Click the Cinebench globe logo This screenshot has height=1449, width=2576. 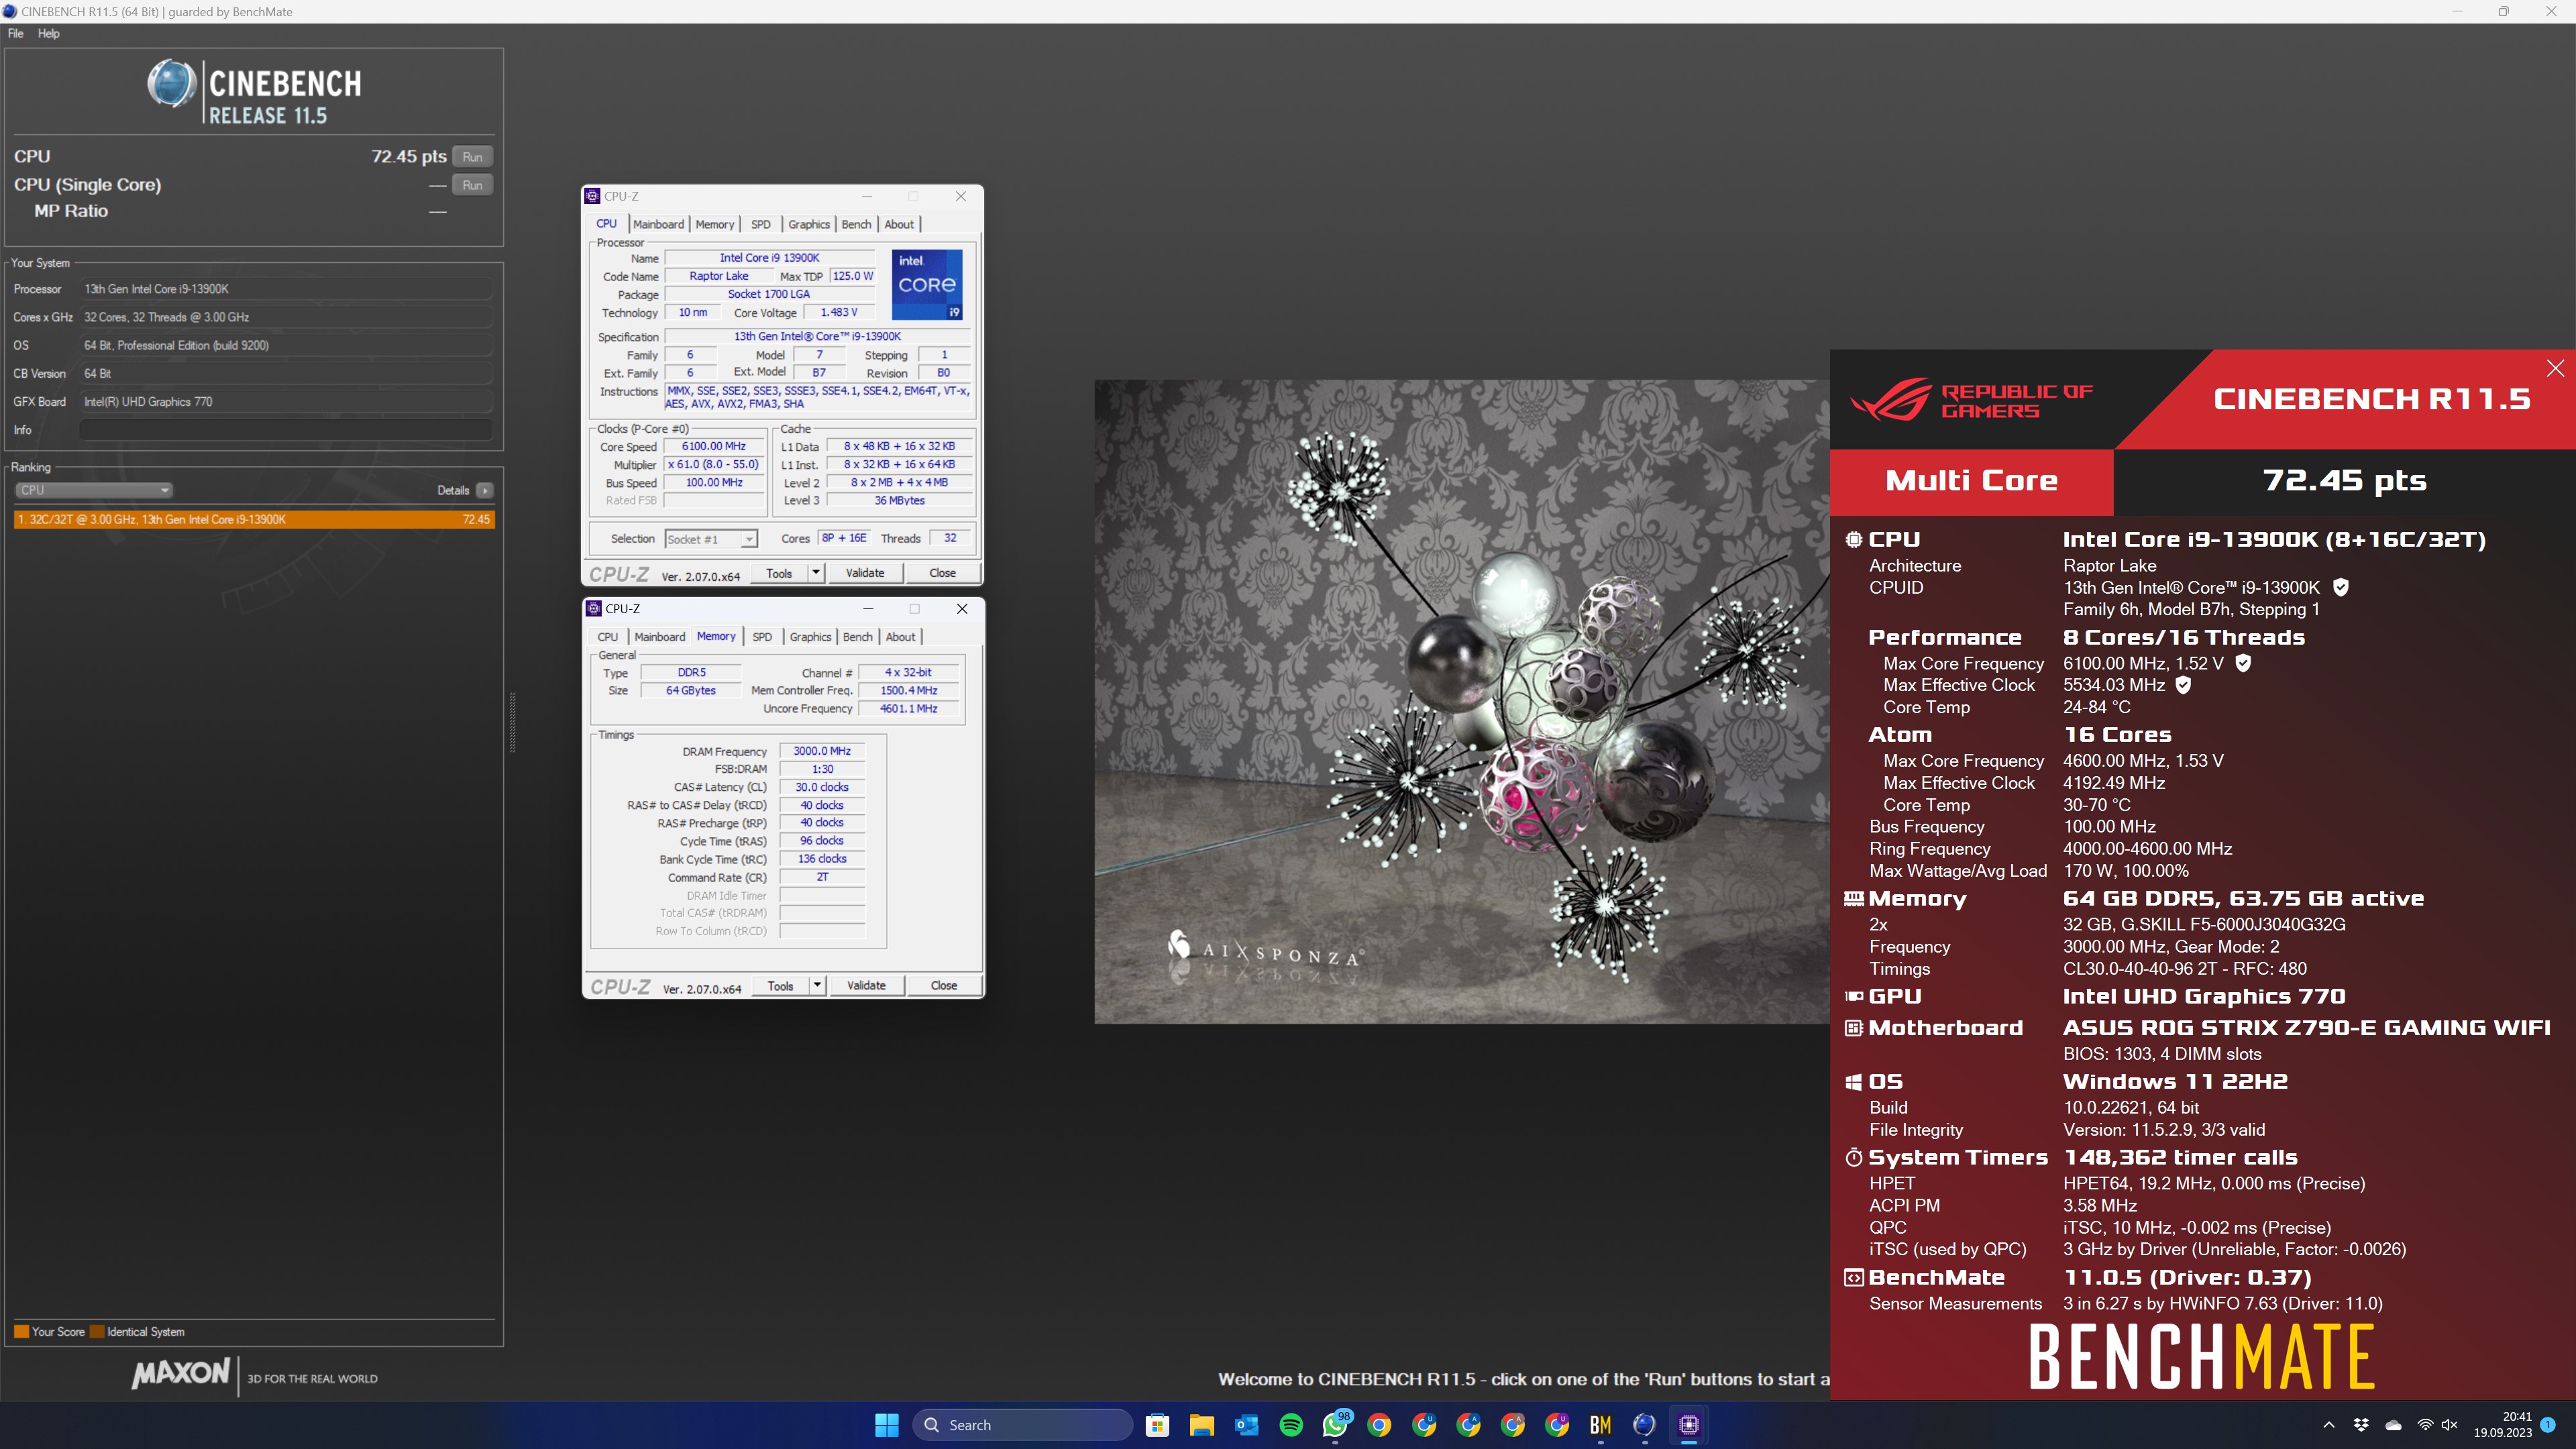coord(172,84)
